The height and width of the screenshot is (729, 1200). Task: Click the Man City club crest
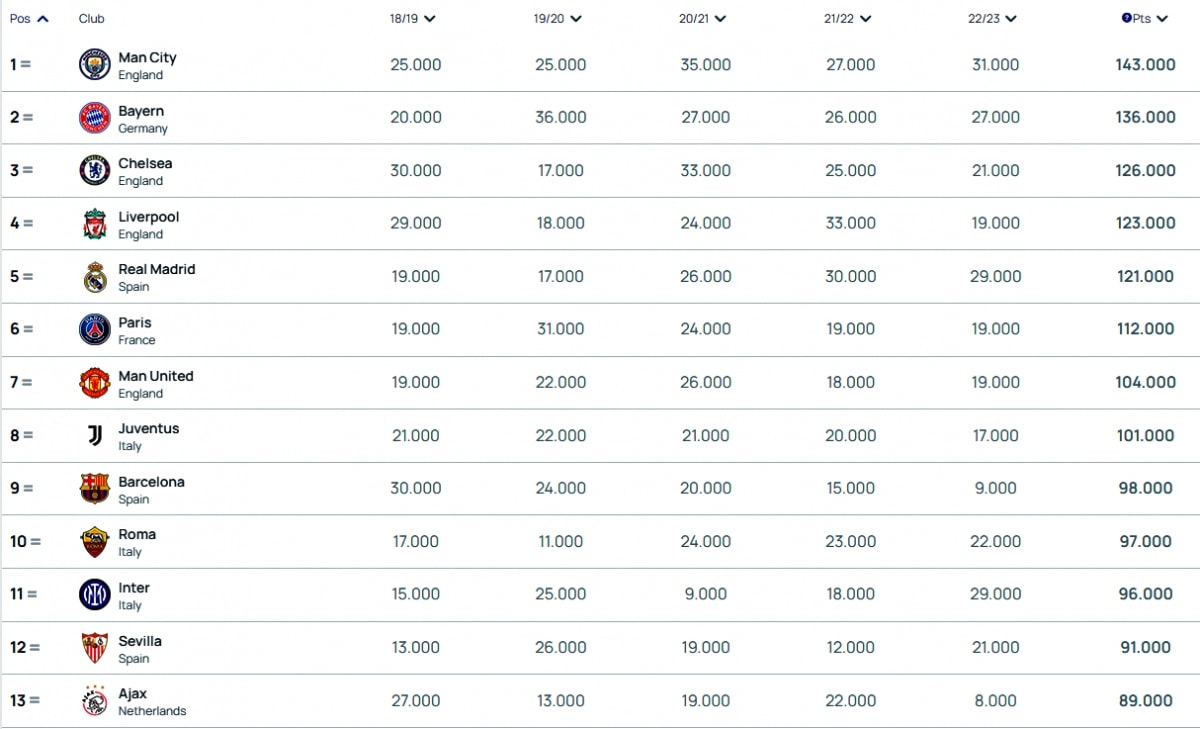95,65
